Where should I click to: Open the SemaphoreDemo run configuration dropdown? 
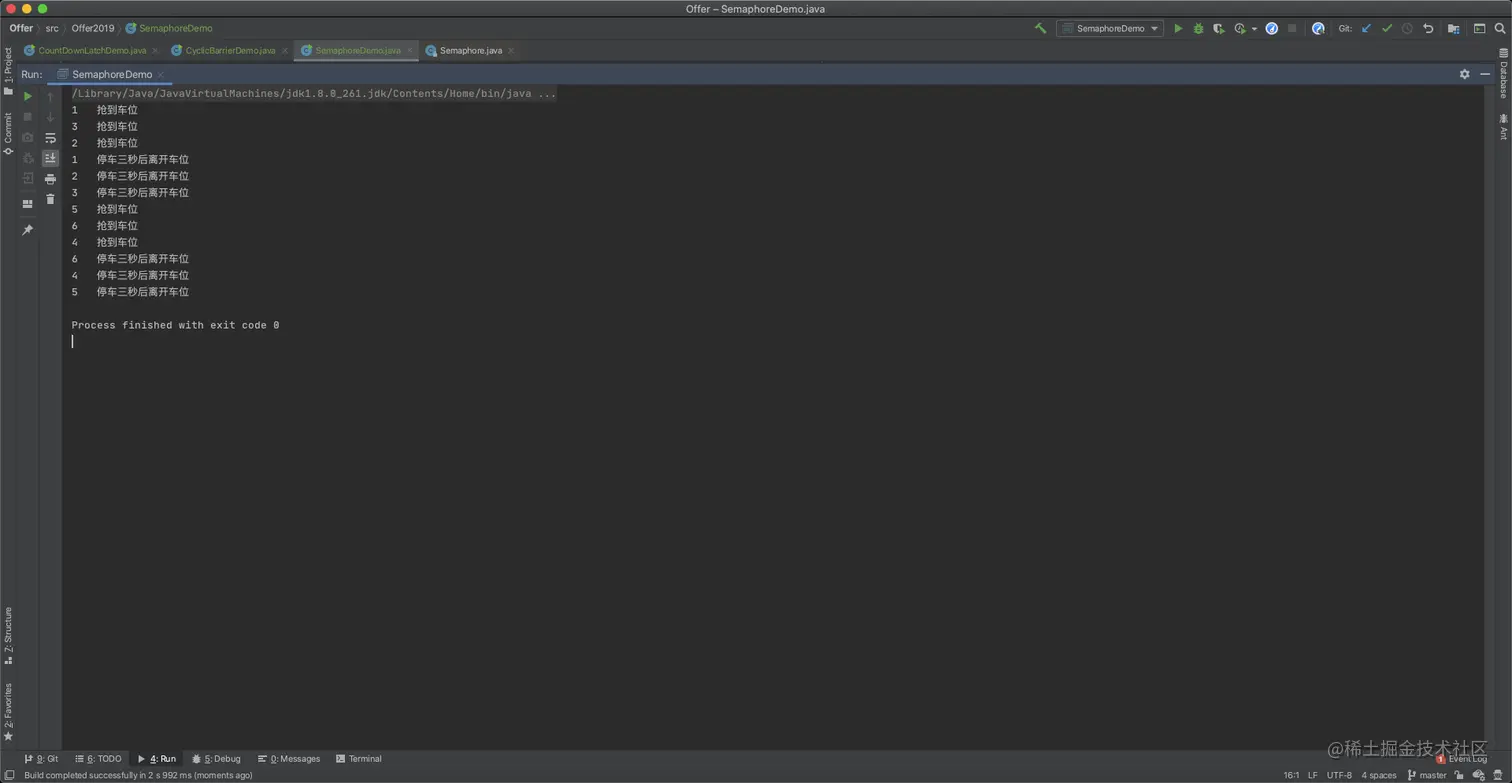[1110, 28]
